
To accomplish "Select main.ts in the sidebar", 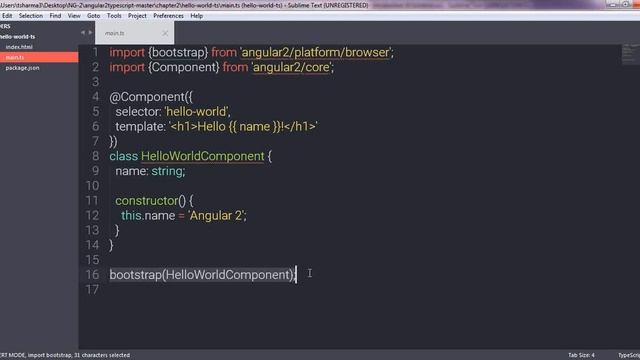I will pyautogui.click(x=39, y=58).
